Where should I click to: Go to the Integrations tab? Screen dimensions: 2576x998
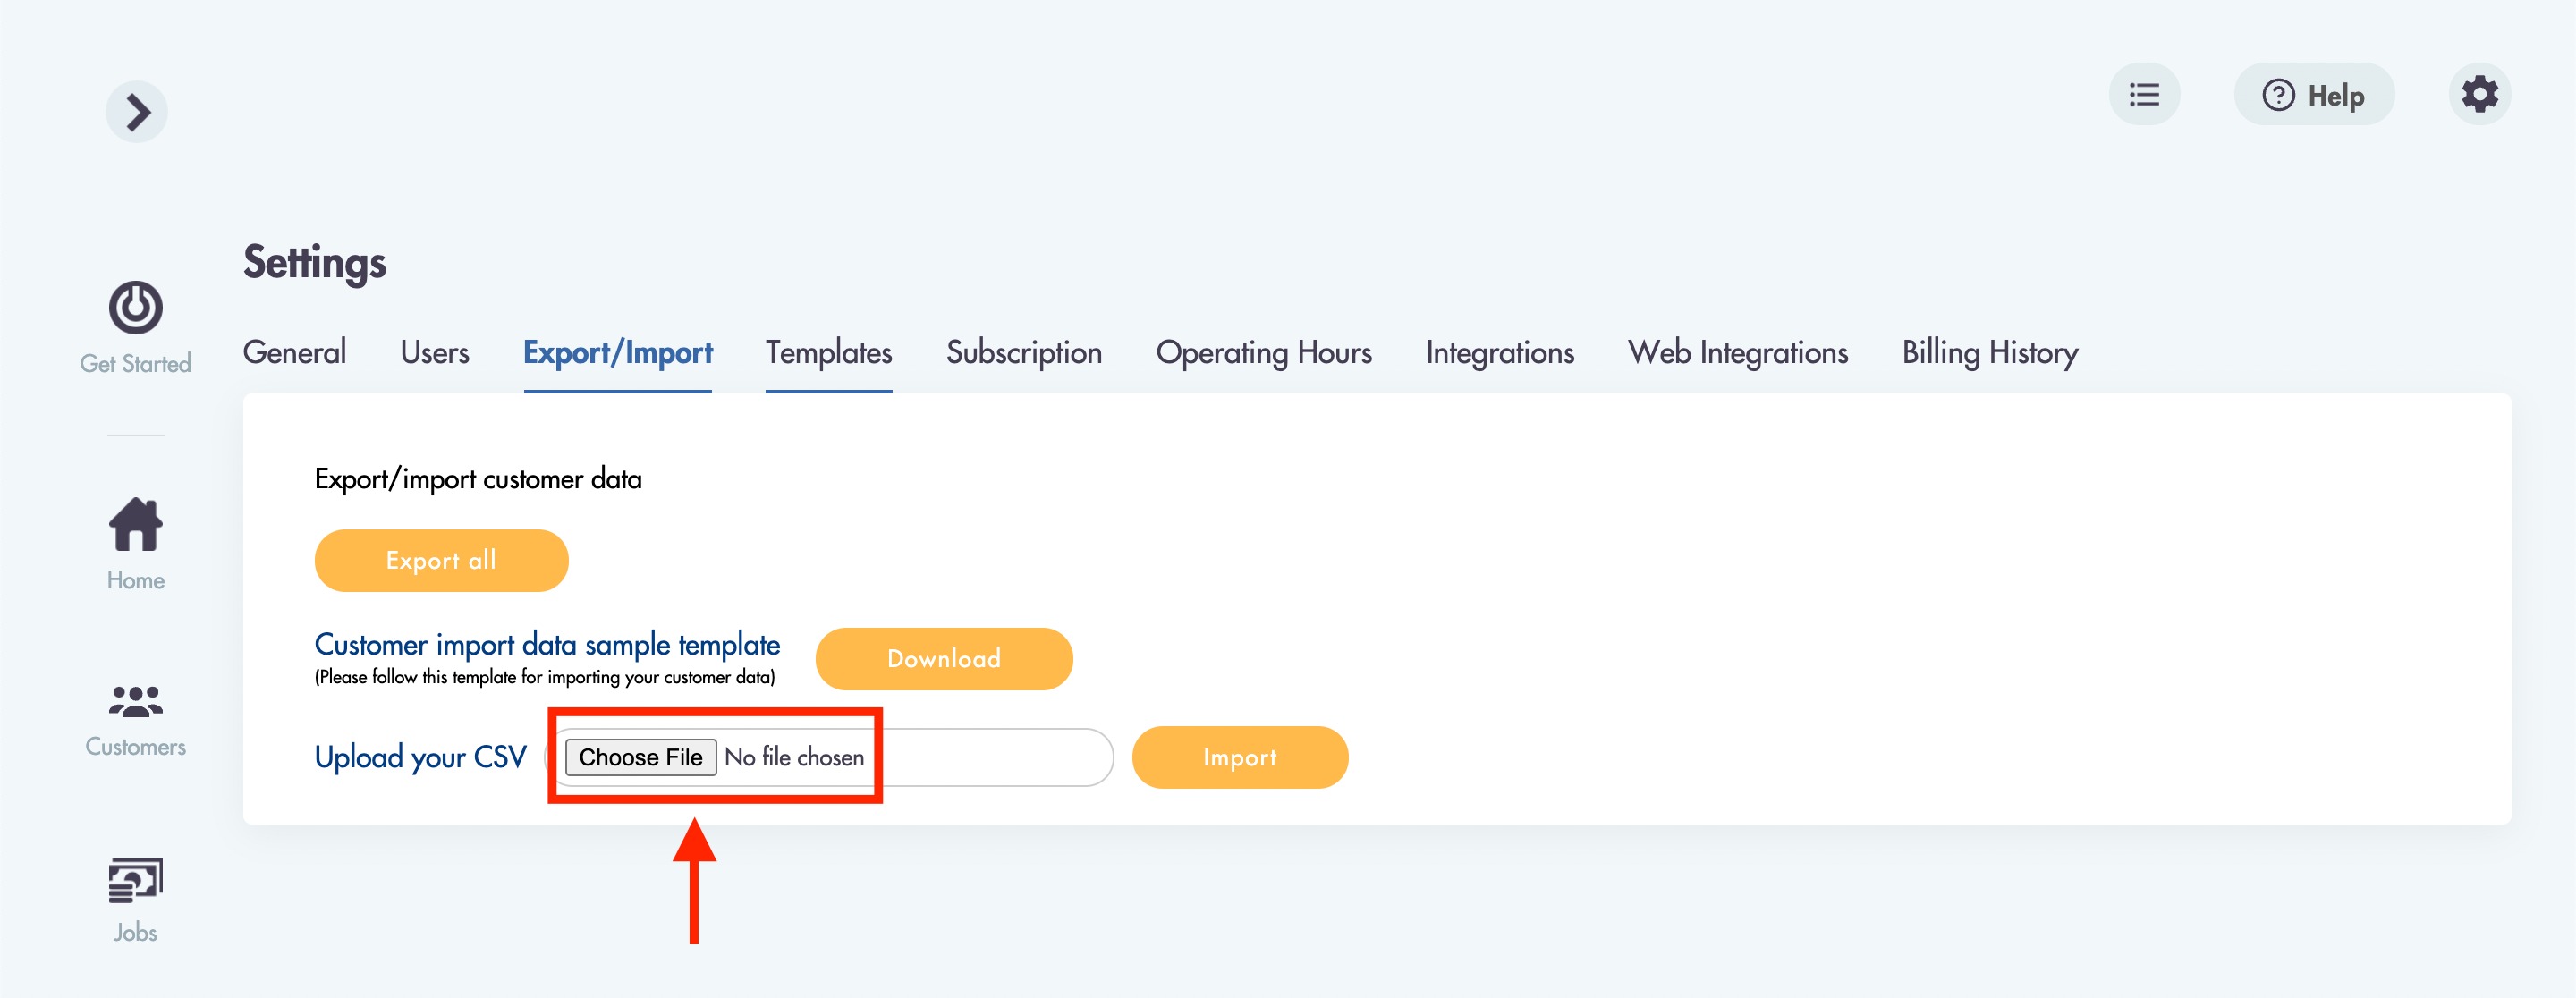point(1500,353)
